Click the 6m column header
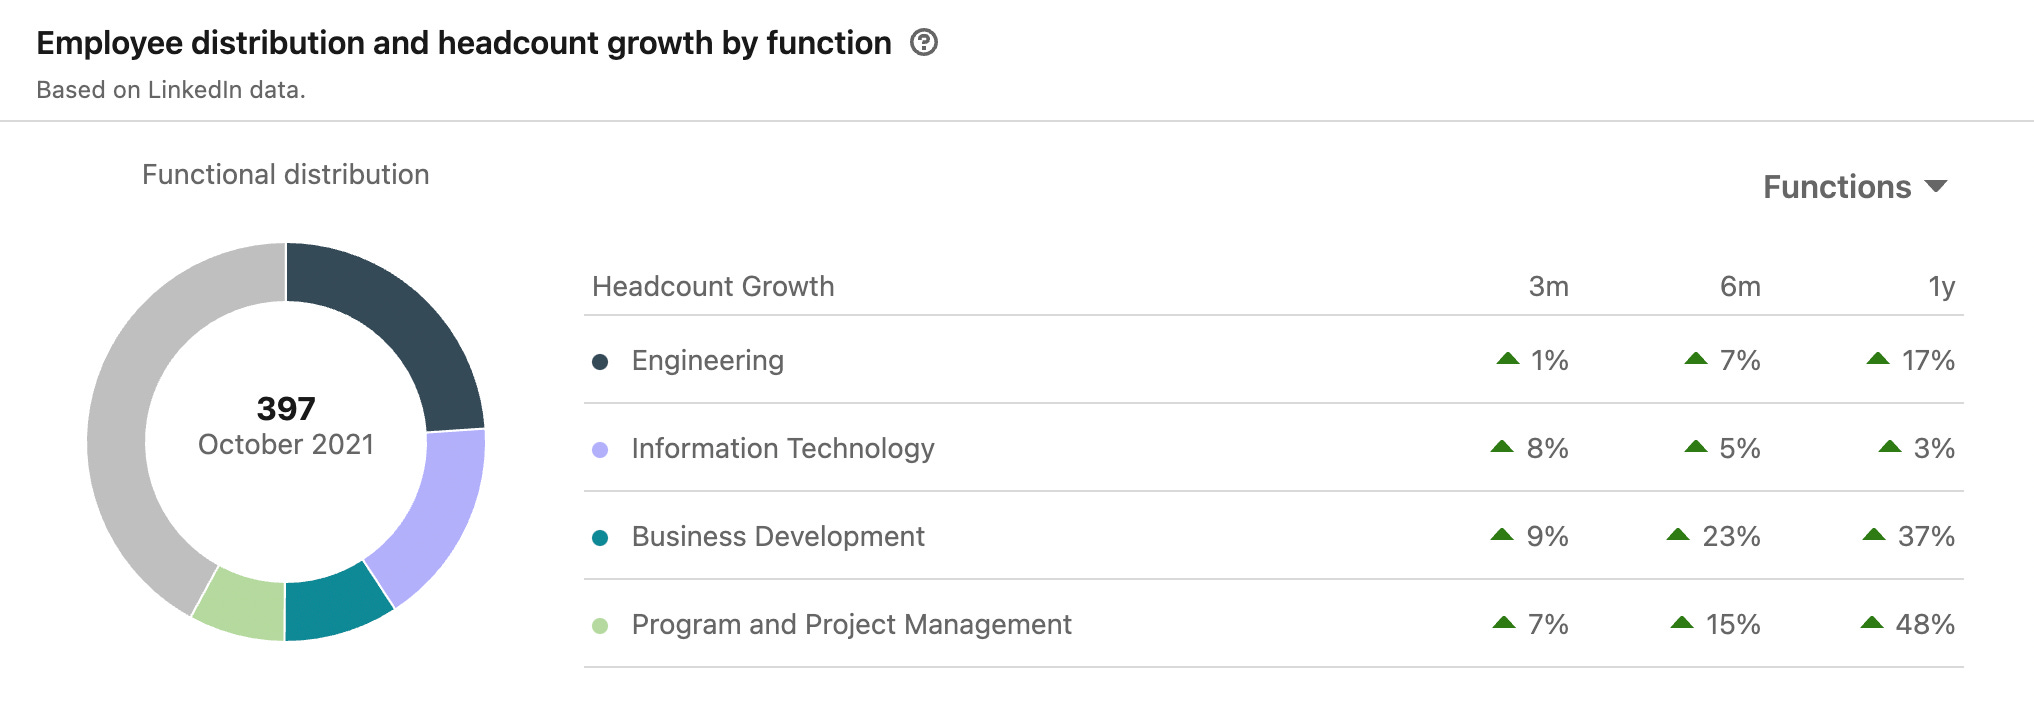This screenshot has height=702, width=2034. [x=1740, y=287]
